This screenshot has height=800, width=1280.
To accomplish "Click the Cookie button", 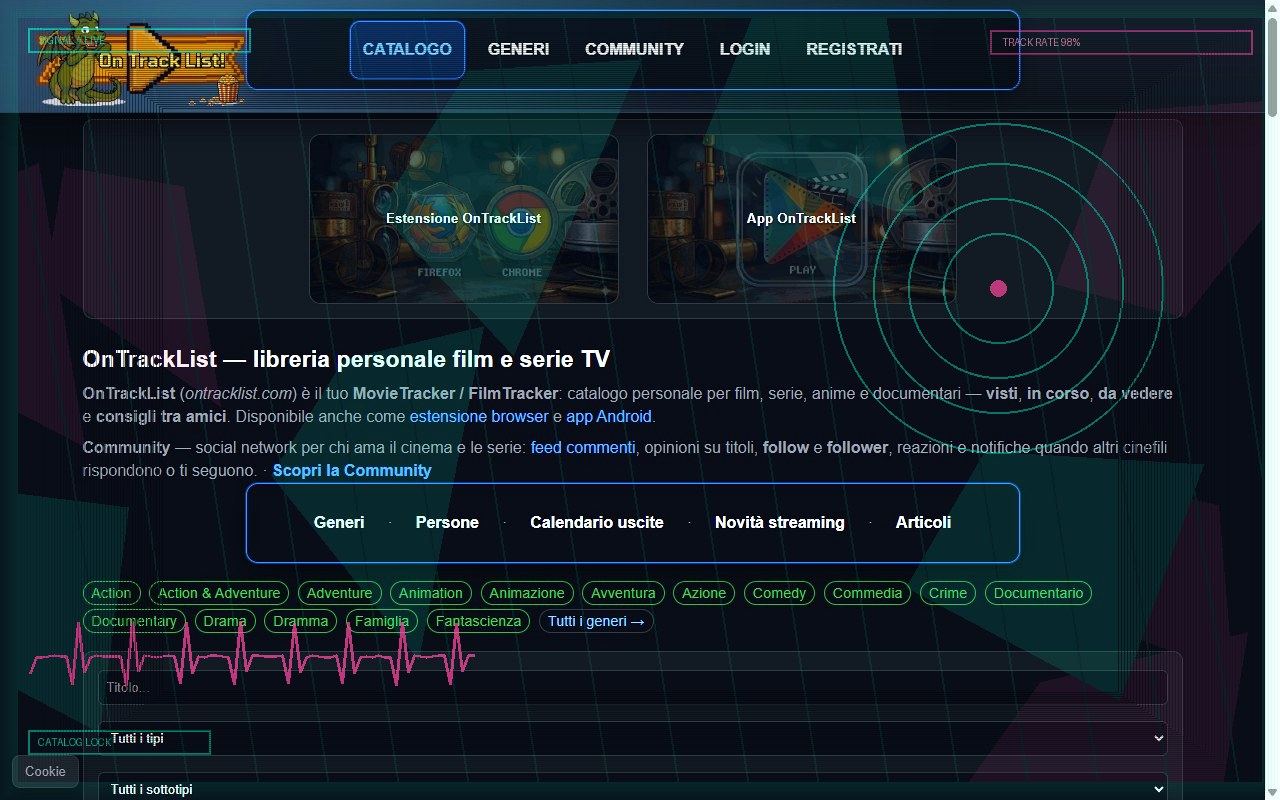I will (45, 771).
